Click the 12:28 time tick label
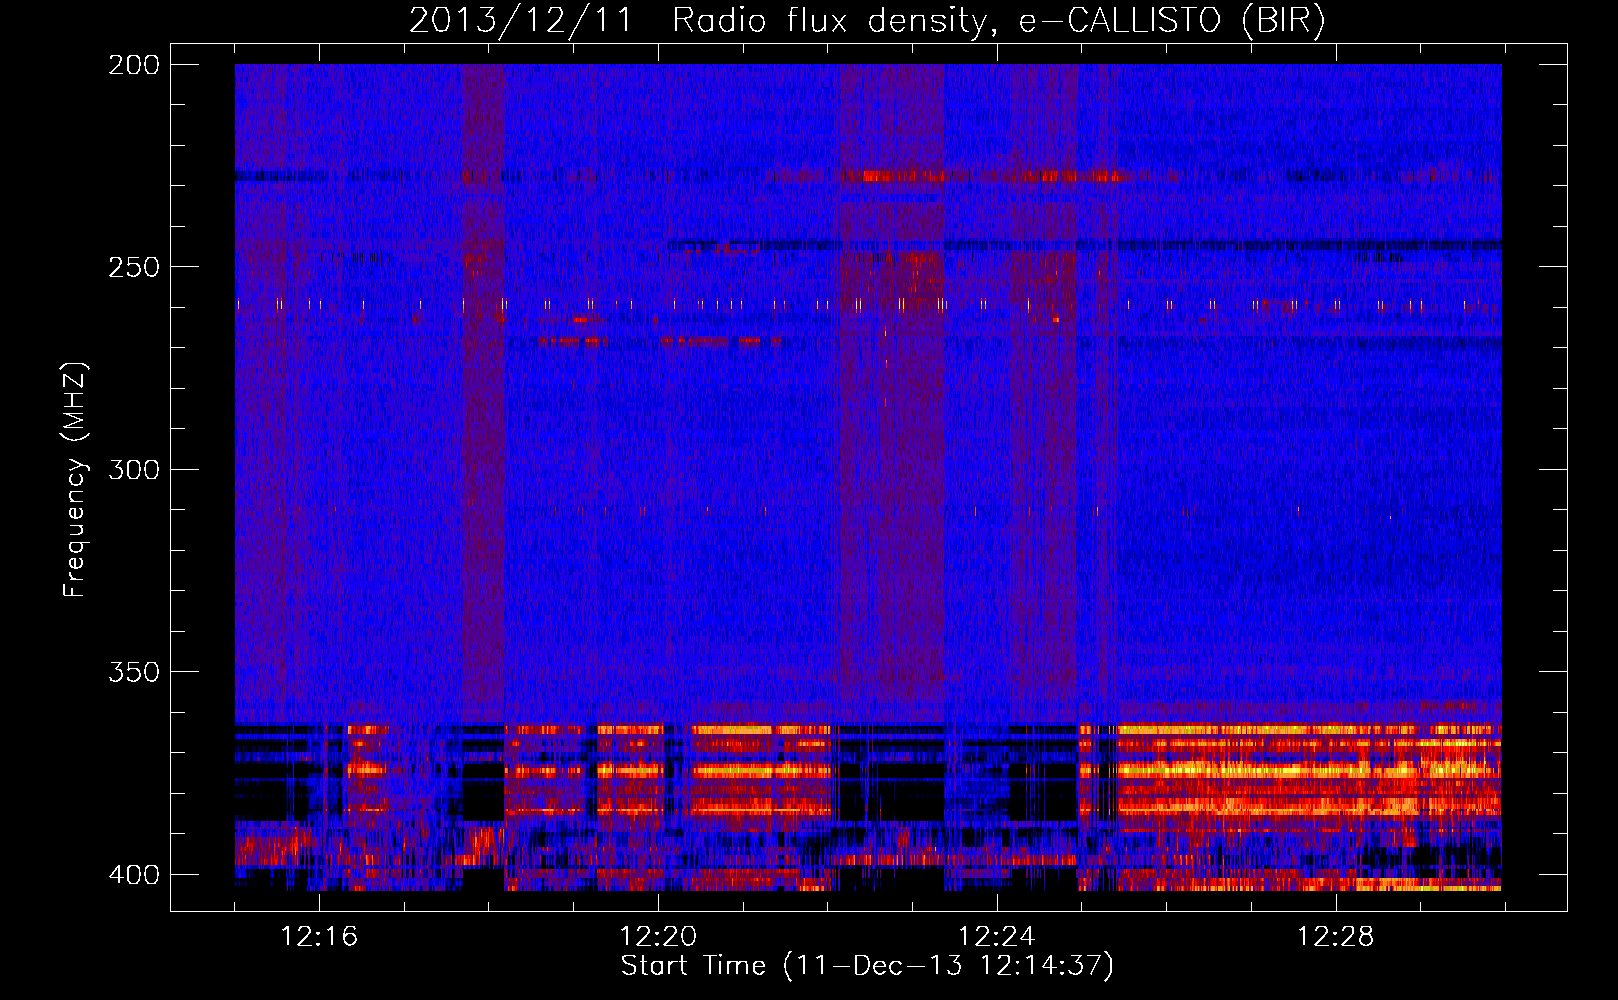 (x=1336, y=937)
